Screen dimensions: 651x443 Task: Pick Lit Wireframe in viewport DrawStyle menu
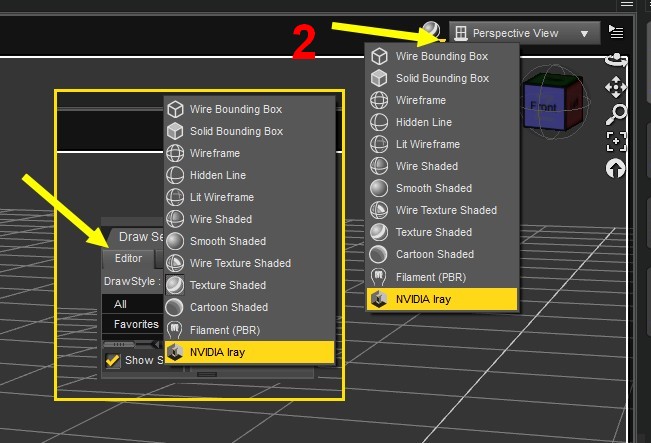click(x=443, y=144)
